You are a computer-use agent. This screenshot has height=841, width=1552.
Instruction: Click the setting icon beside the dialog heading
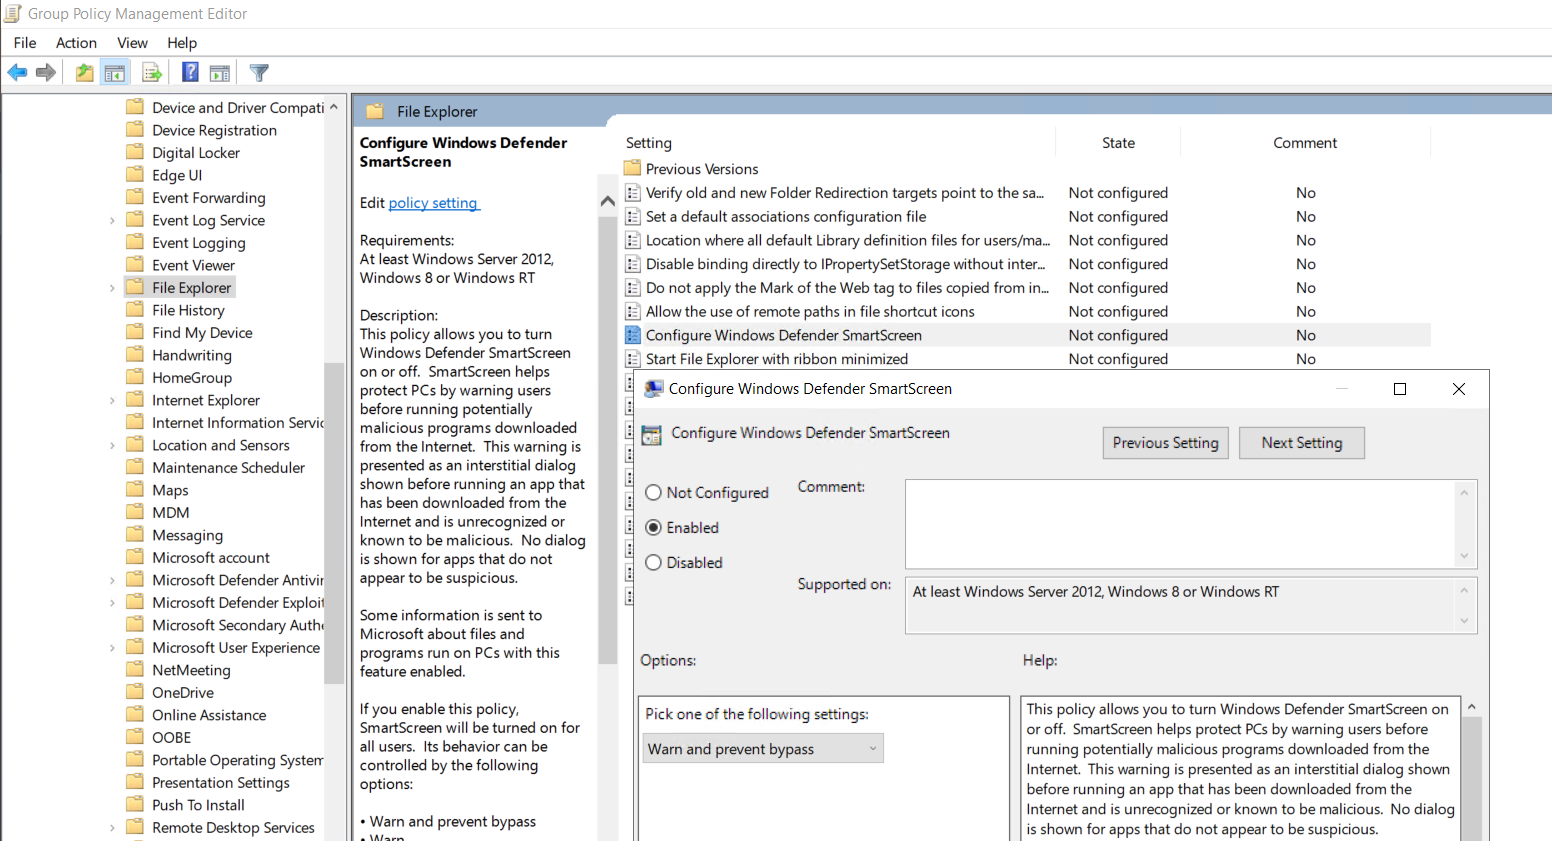tap(652, 434)
